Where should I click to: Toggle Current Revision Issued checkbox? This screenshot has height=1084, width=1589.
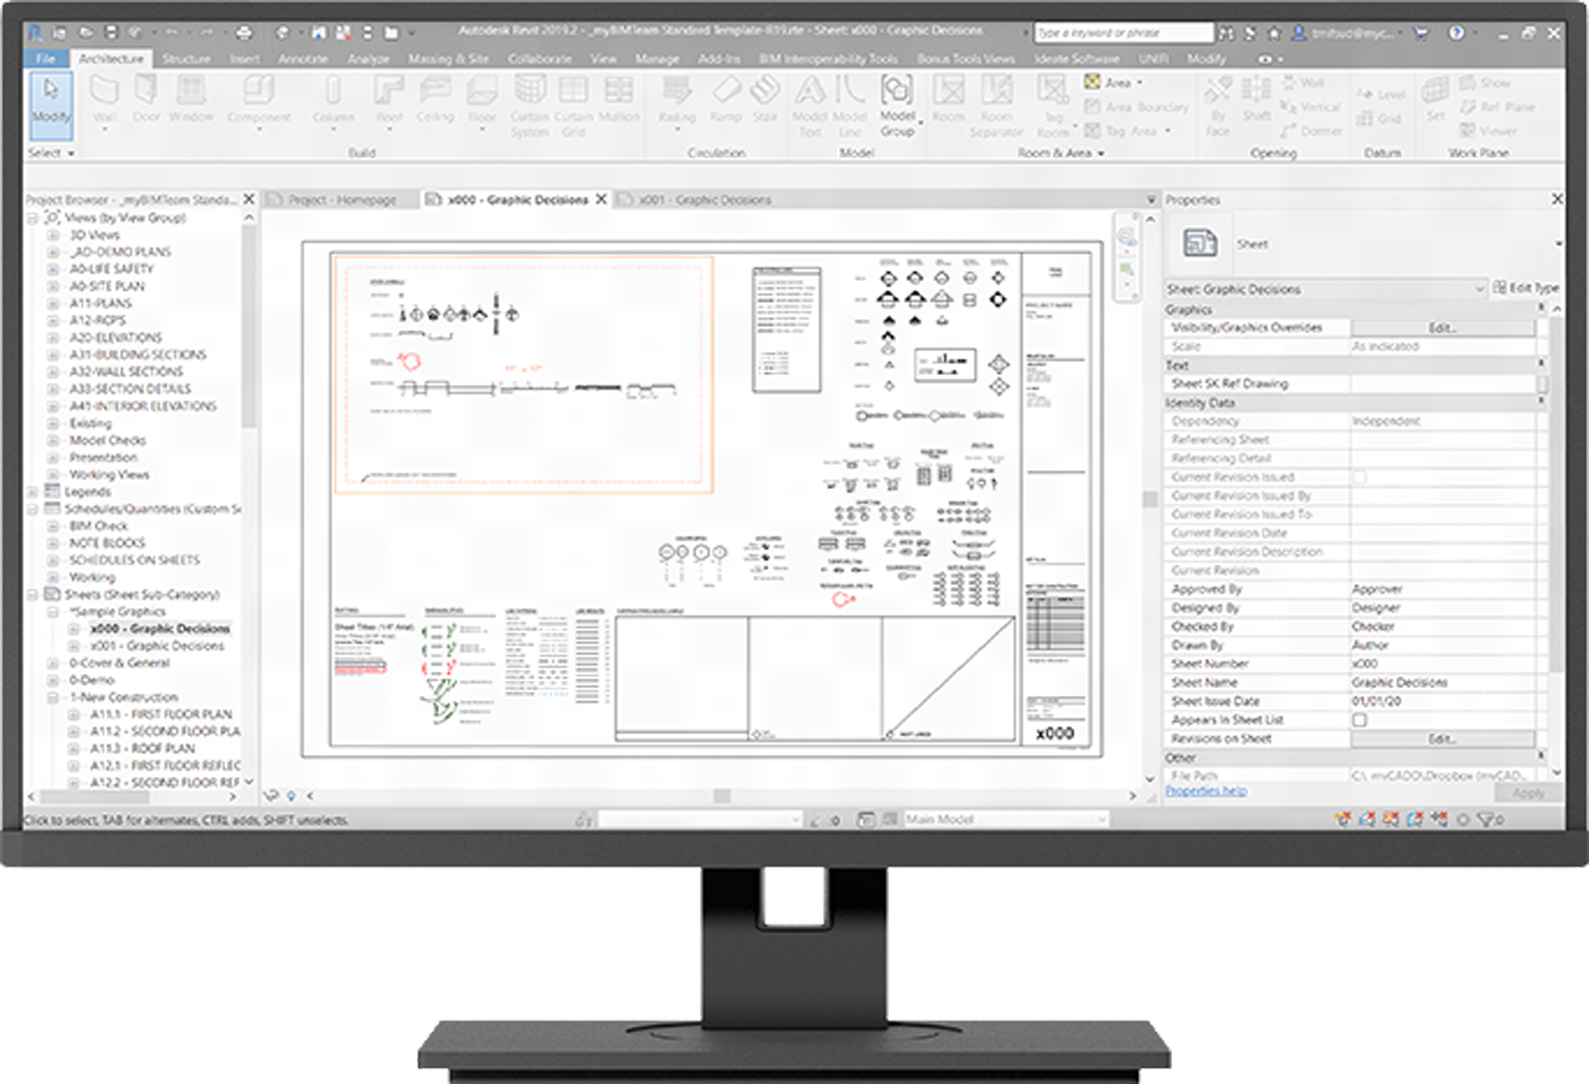[1360, 477]
